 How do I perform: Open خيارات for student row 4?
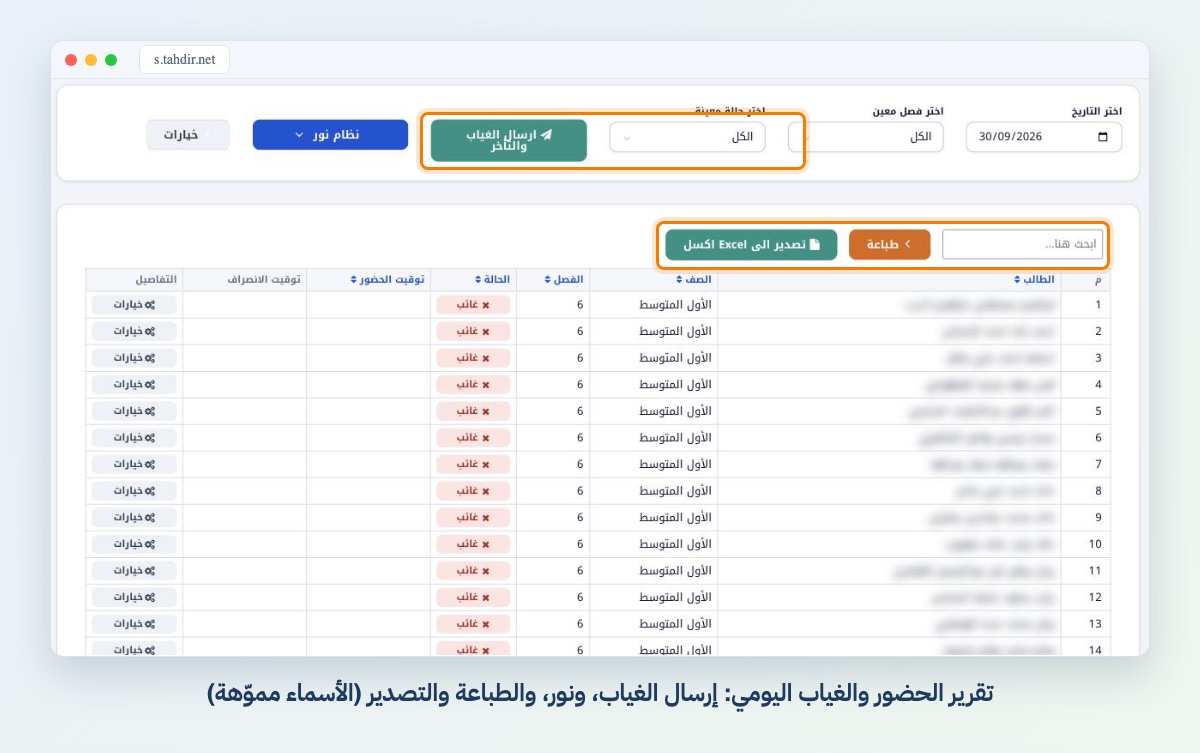(134, 384)
